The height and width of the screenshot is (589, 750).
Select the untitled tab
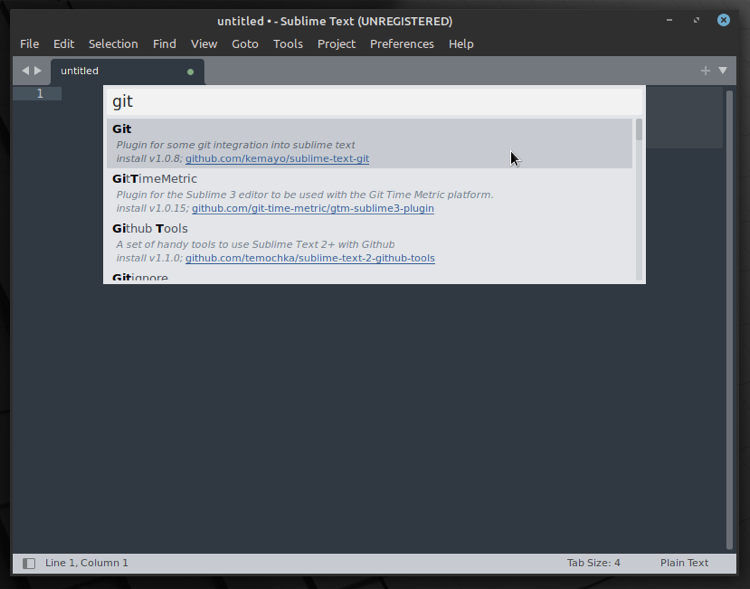(127, 71)
